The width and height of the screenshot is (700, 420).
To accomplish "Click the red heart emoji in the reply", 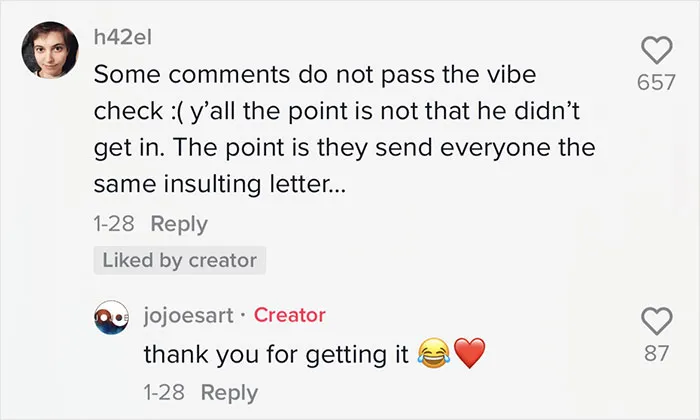I will point(470,353).
